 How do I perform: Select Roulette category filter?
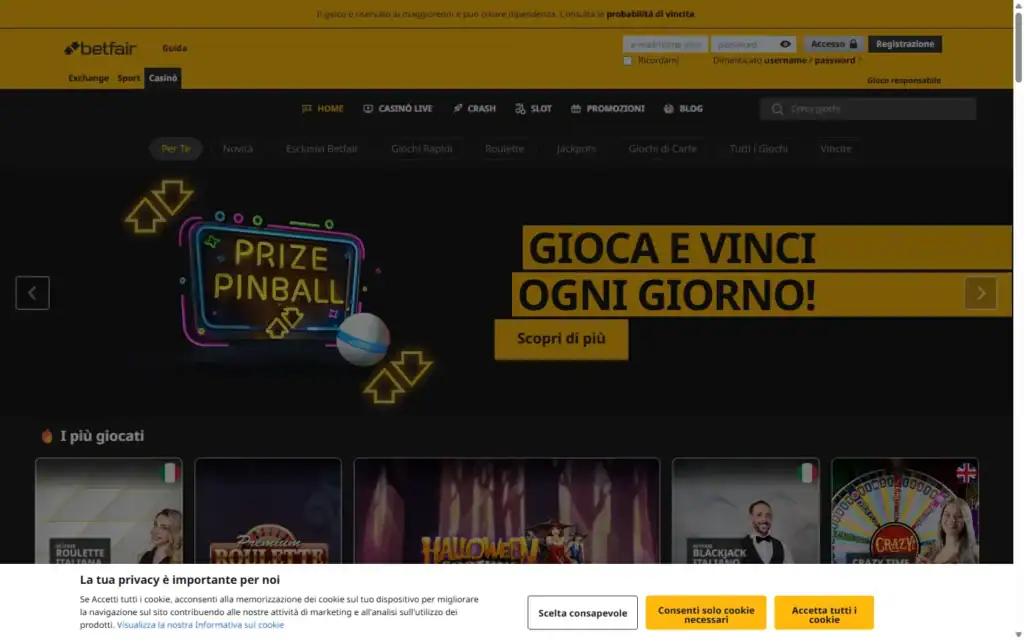(504, 149)
